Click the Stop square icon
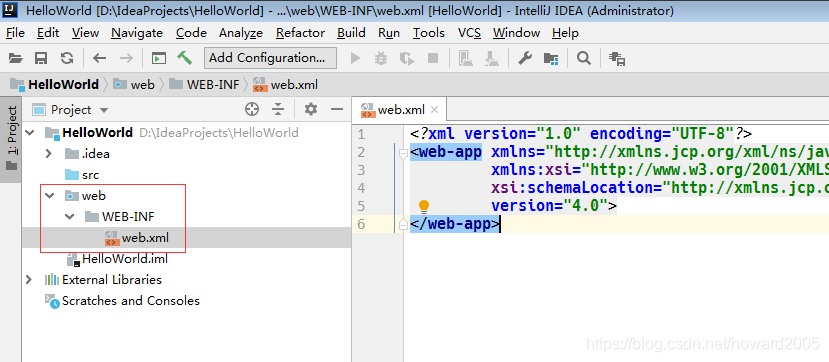This screenshot has height=362, width=829. coord(433,59)
